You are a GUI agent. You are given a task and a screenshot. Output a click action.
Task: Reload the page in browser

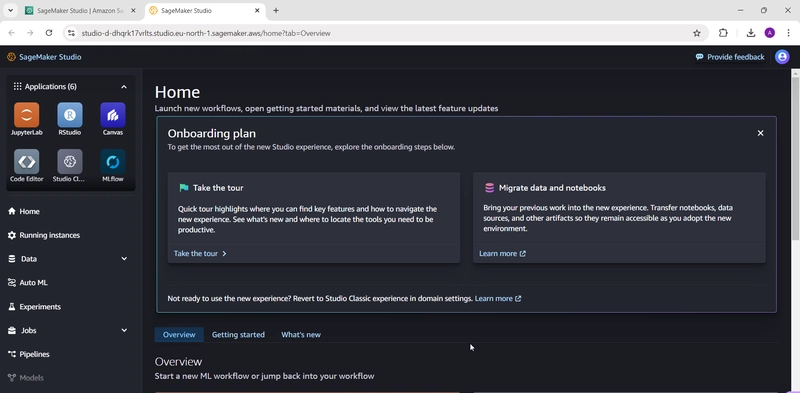[49, 33]
